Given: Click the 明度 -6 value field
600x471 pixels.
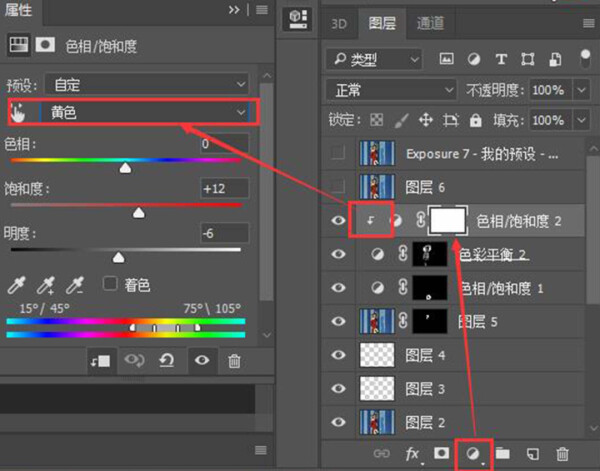Looking at the screenshot, I should point(225,233).
